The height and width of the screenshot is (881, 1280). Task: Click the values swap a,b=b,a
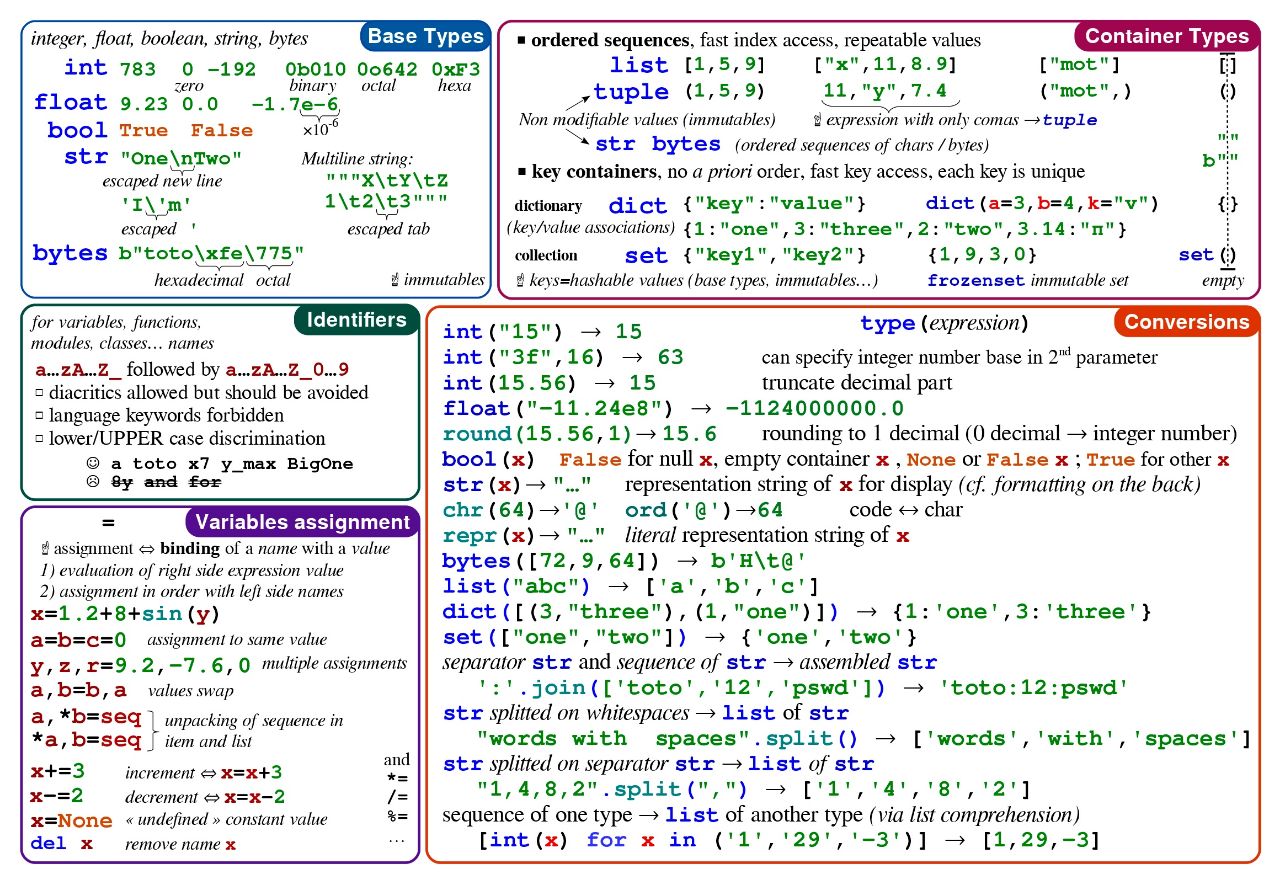pyautogui.click(x=79, y=691)
